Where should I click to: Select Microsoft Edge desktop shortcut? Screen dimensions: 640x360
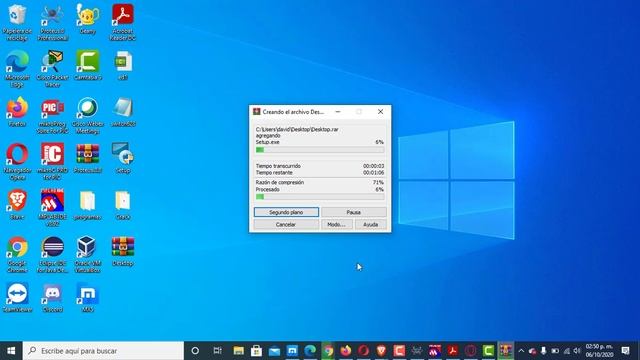[x=17, y=69]
